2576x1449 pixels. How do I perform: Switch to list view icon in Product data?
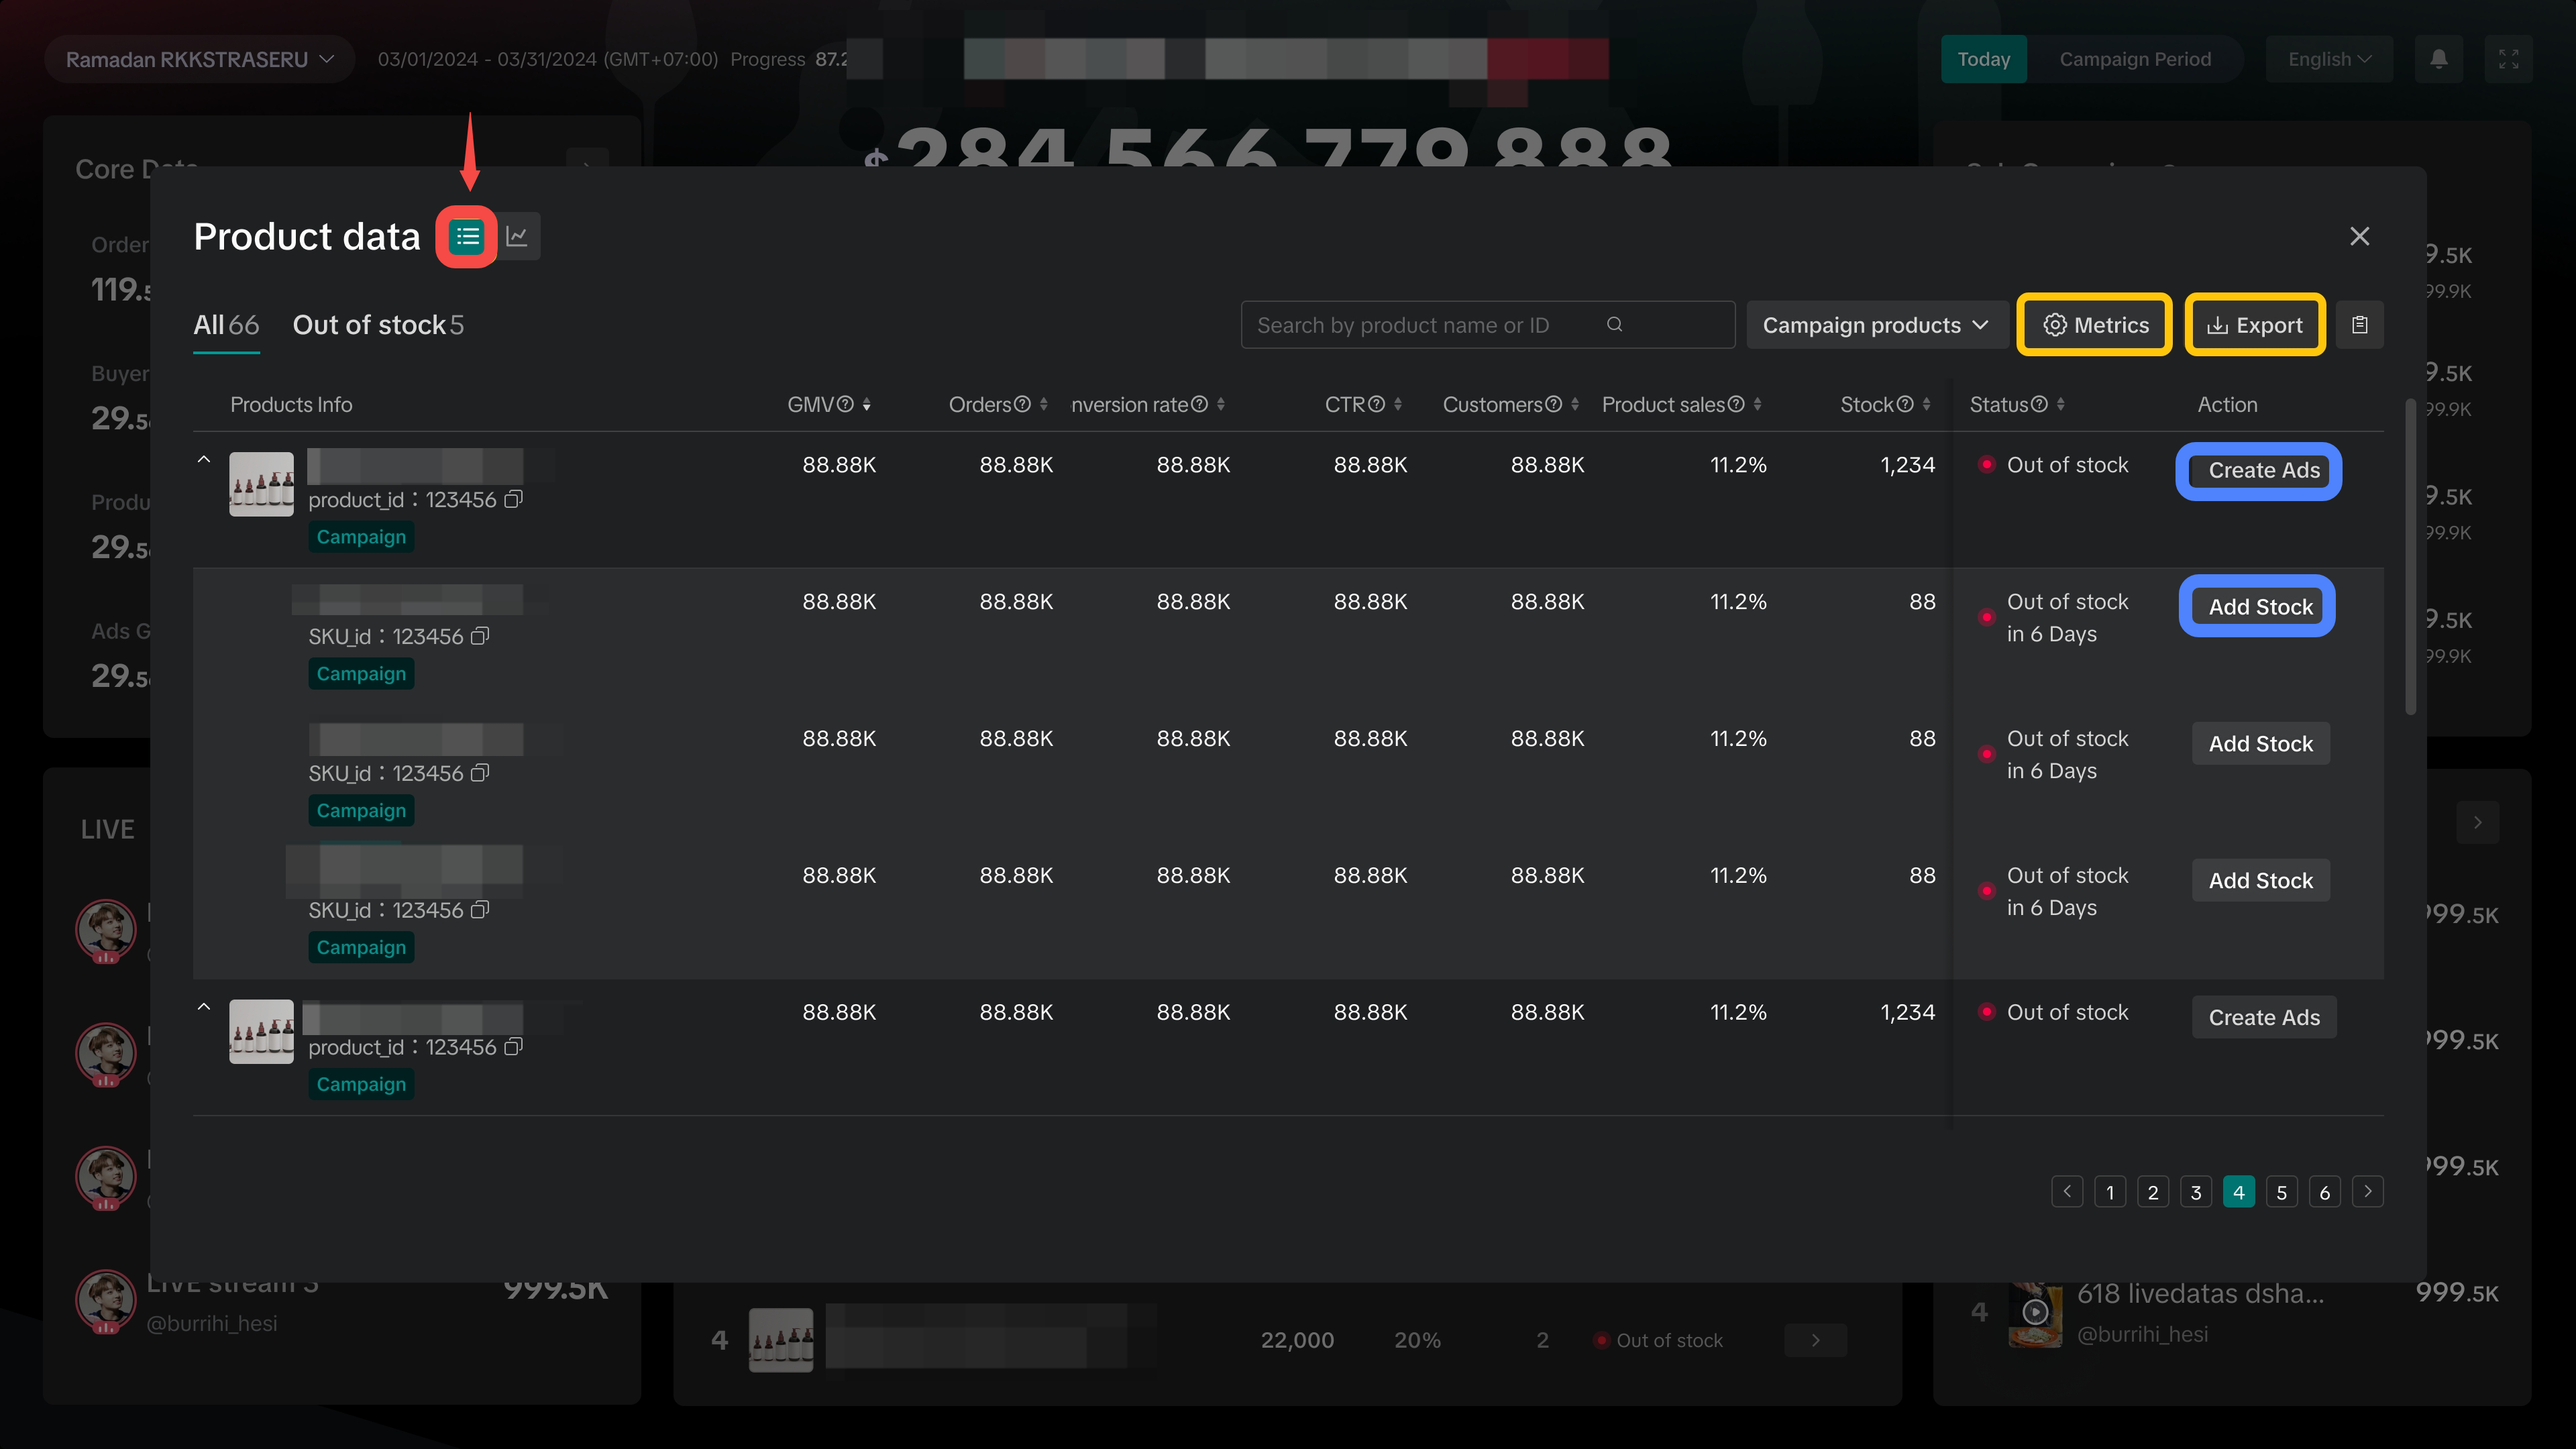467,237
